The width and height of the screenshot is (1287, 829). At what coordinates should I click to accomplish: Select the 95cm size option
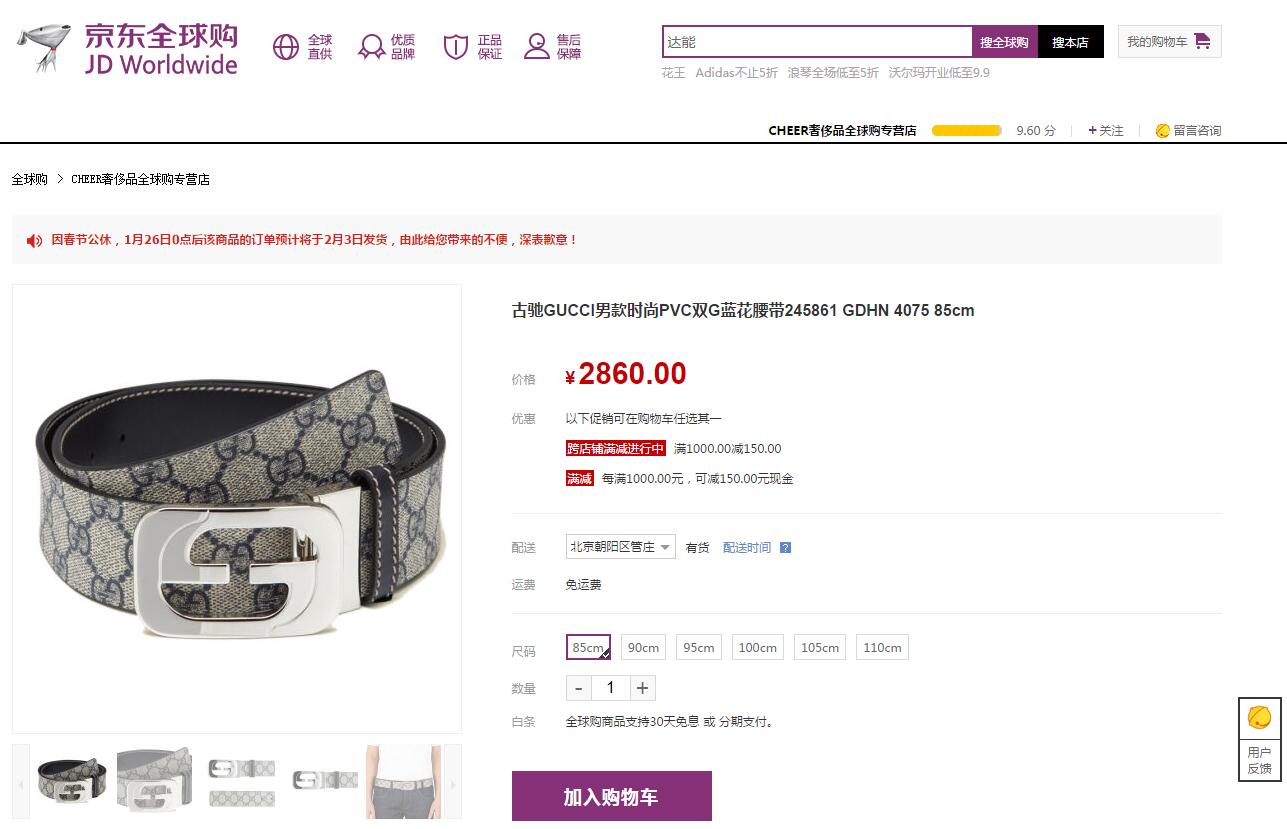coord(698,647)
